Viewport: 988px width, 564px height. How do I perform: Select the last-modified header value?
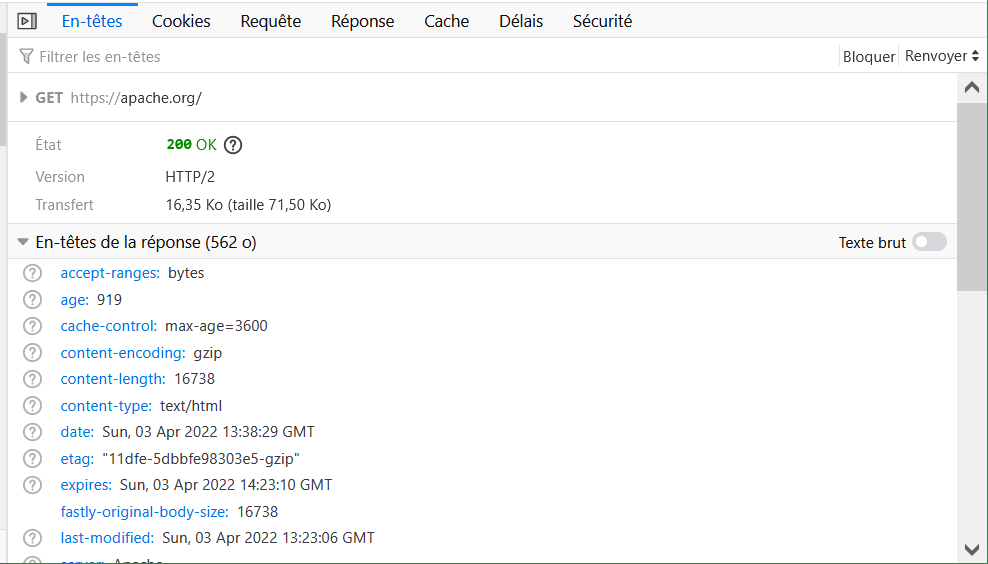pos(268,538)
